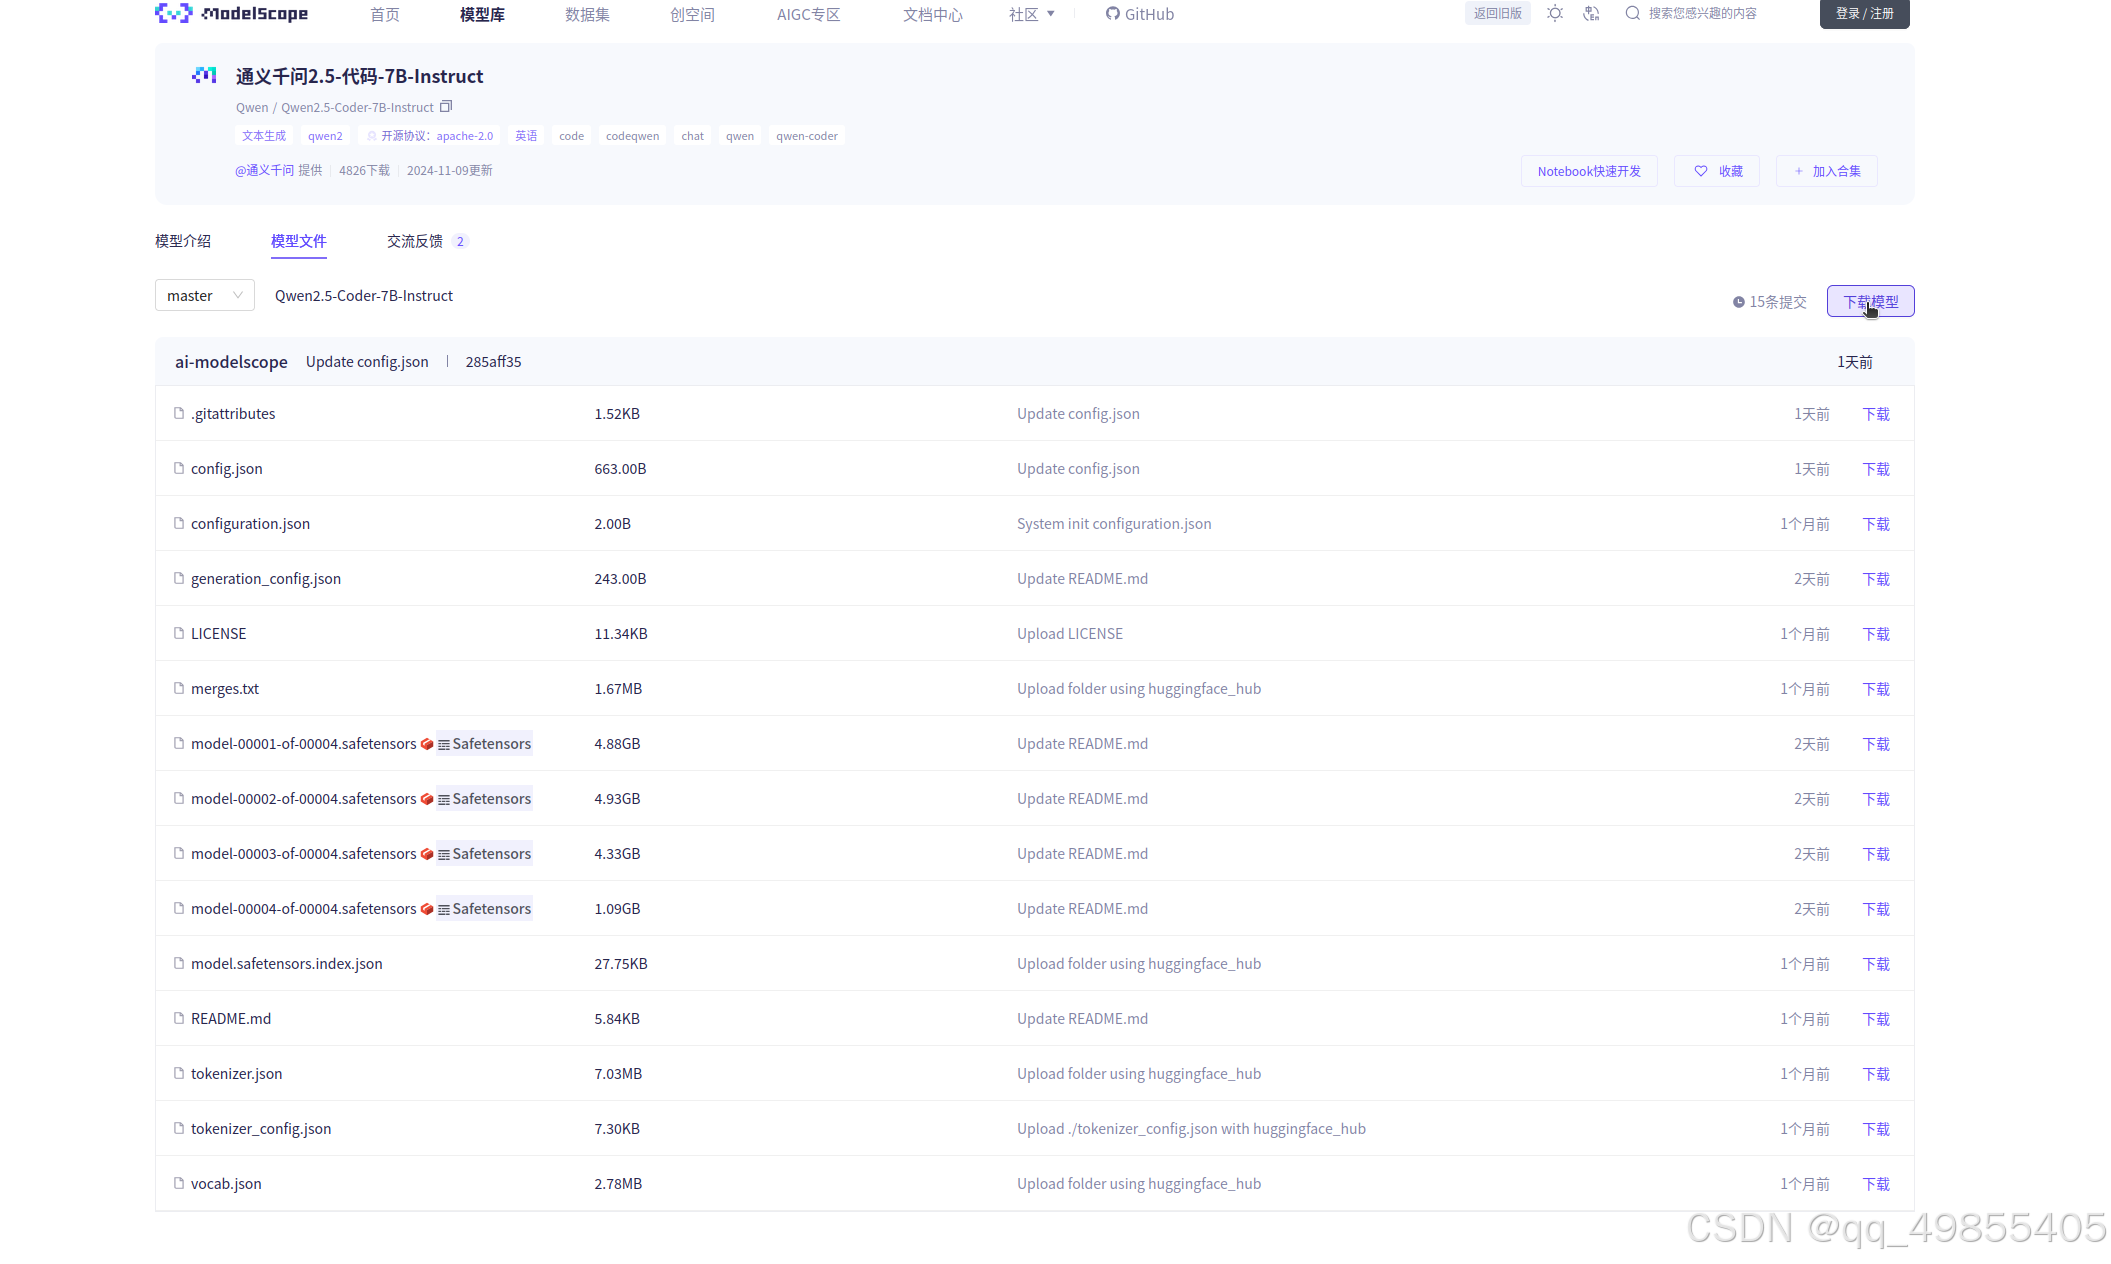
Task: Click Safetensors badge for model-00004-of-00004
Action: pyautogui.click(x=484, y=908)
